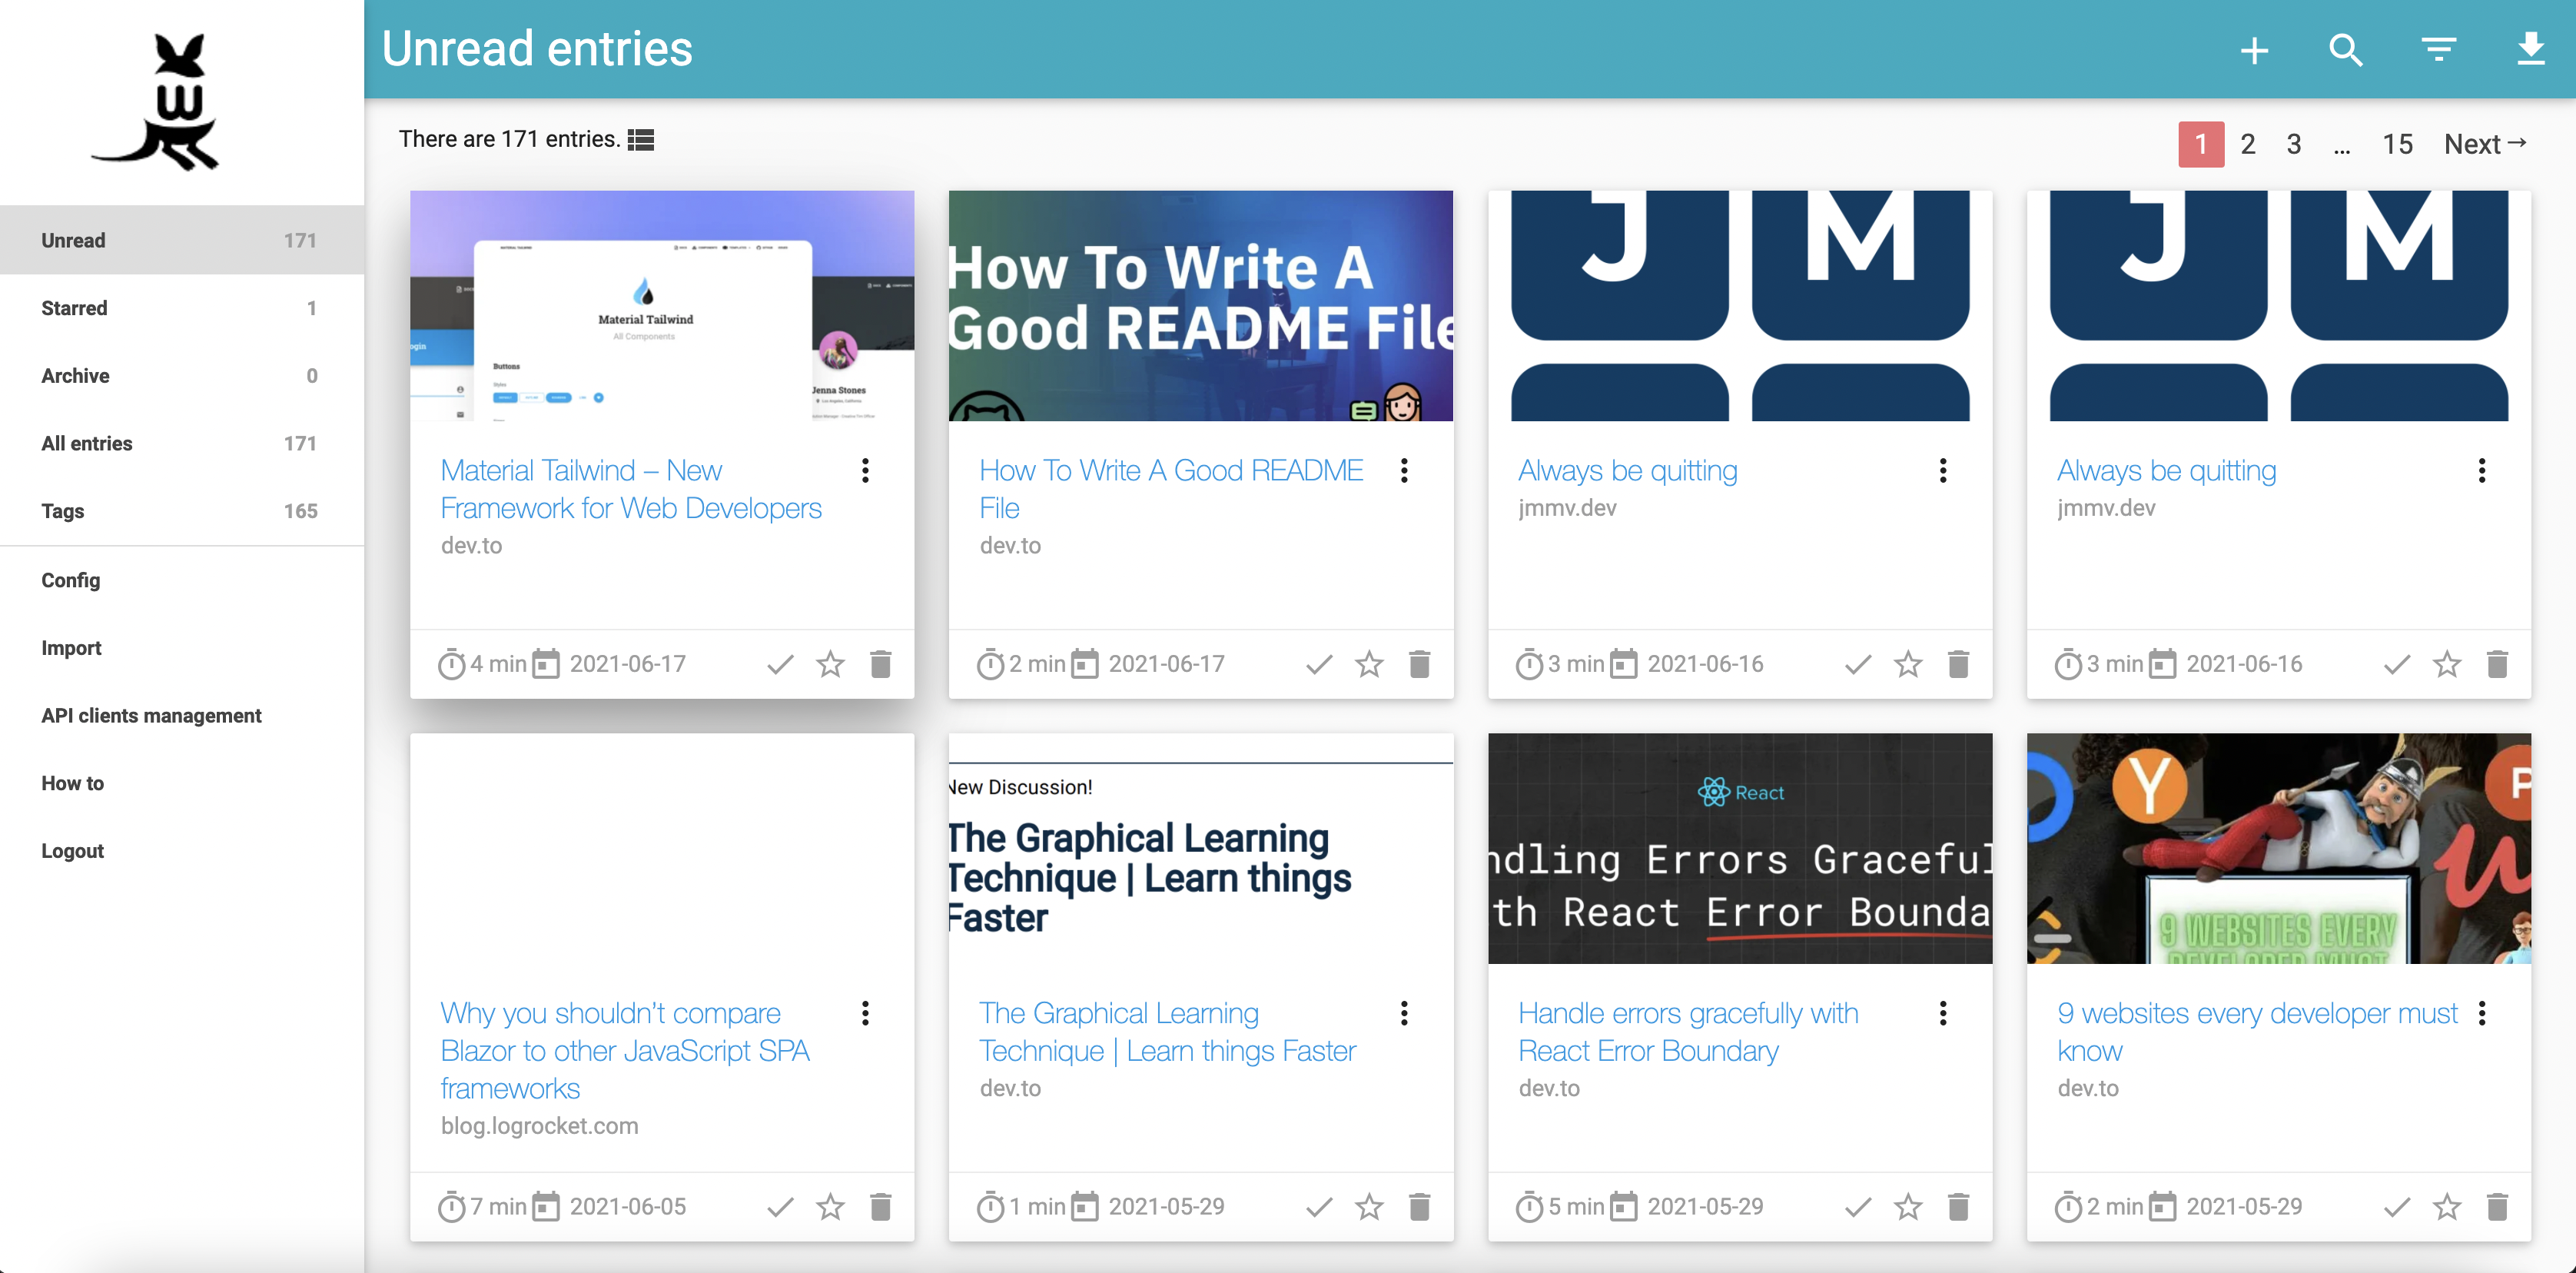2576x1273 pixels.
Task: Open the filter entries icon
Action: click(x=2438, y=50)
